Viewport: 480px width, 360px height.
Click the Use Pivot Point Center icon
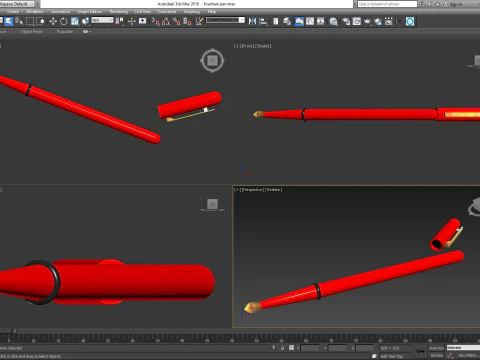point(119,21)
